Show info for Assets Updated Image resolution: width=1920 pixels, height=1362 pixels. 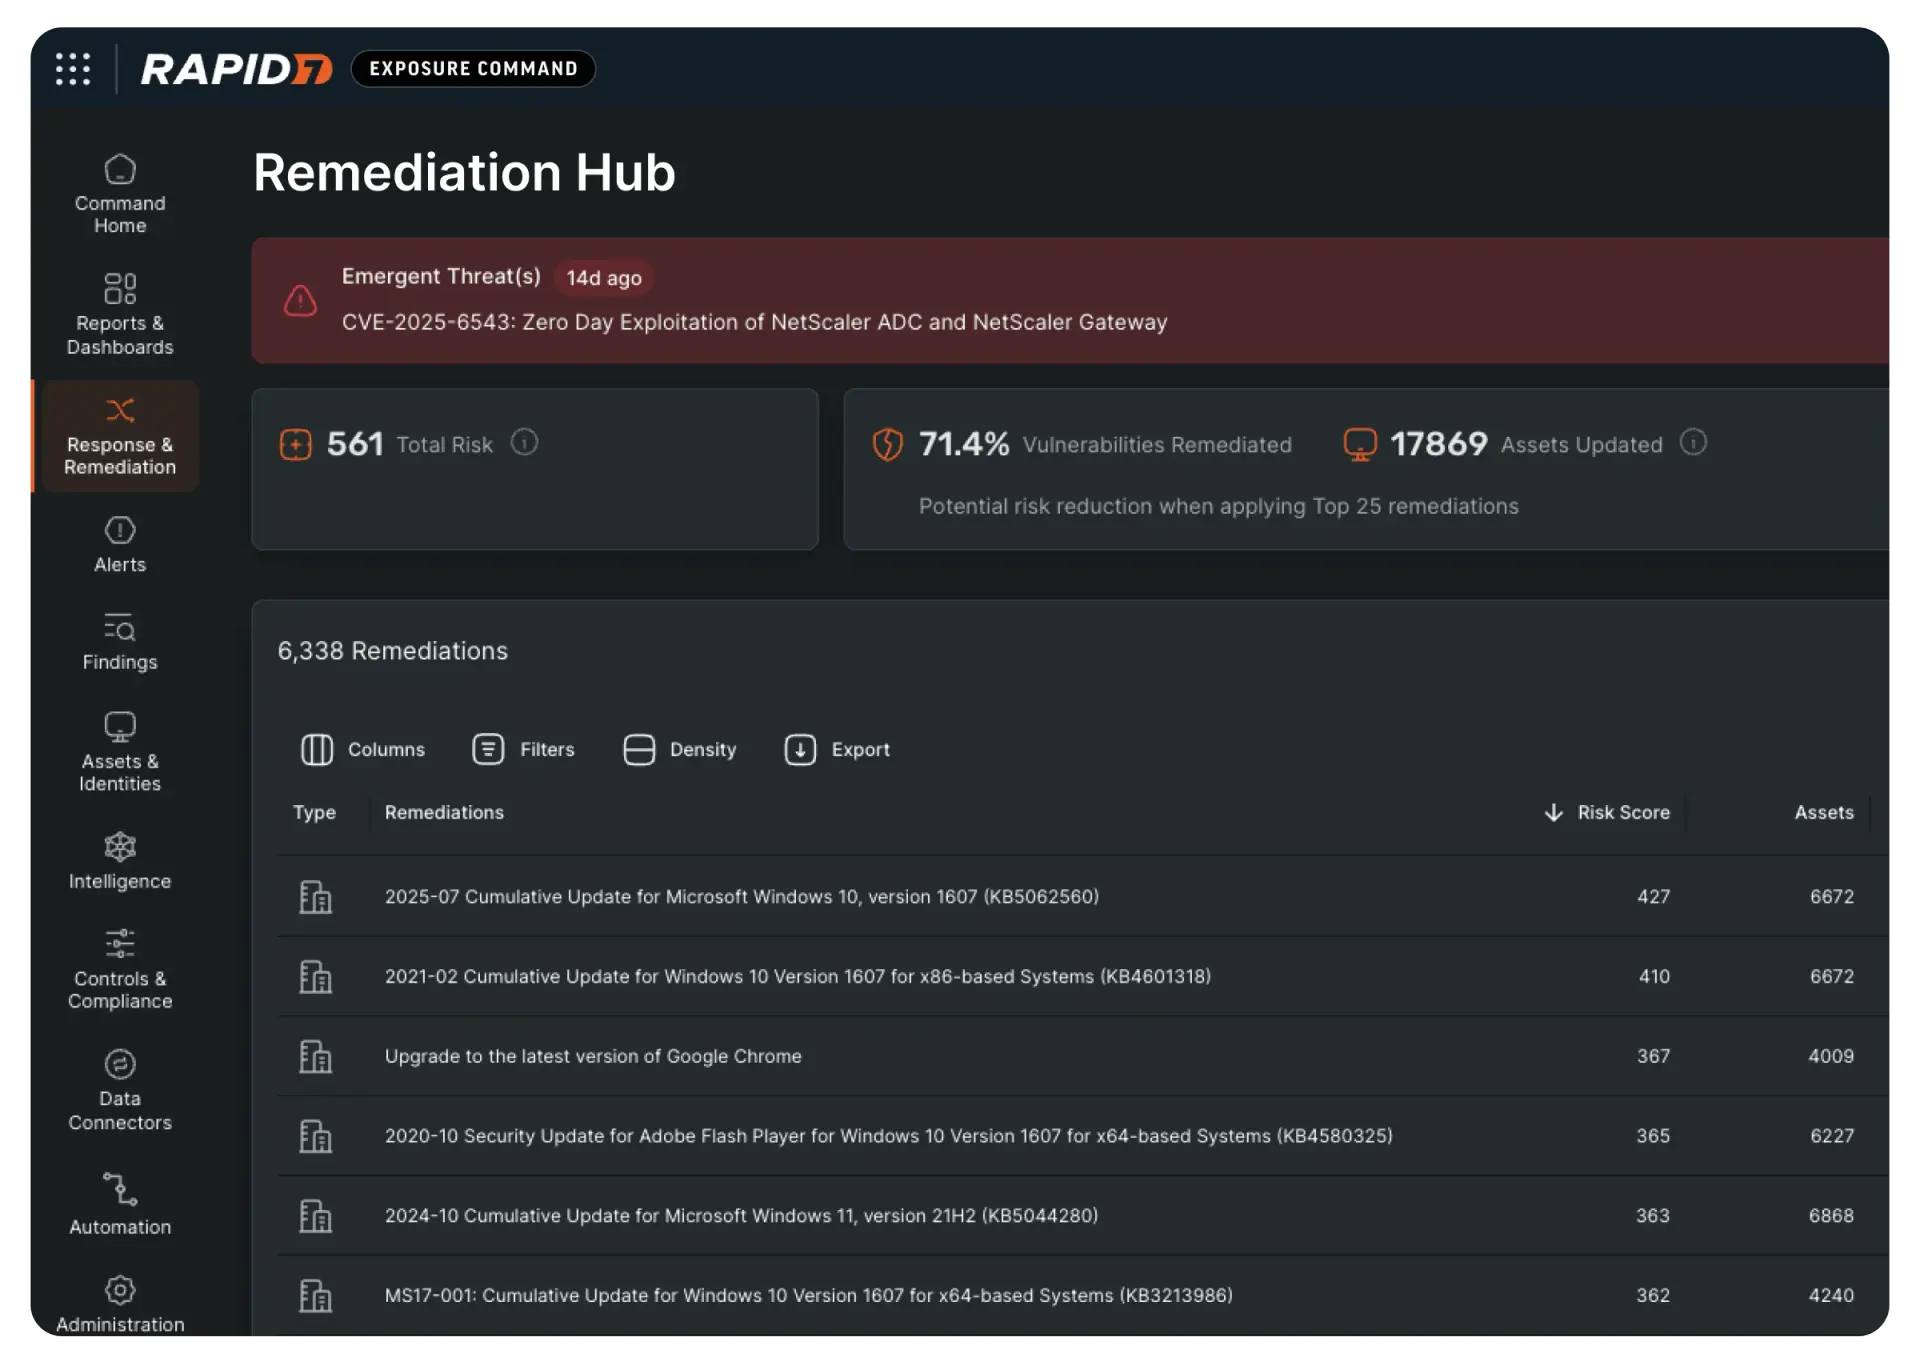tap(1693, 442)
